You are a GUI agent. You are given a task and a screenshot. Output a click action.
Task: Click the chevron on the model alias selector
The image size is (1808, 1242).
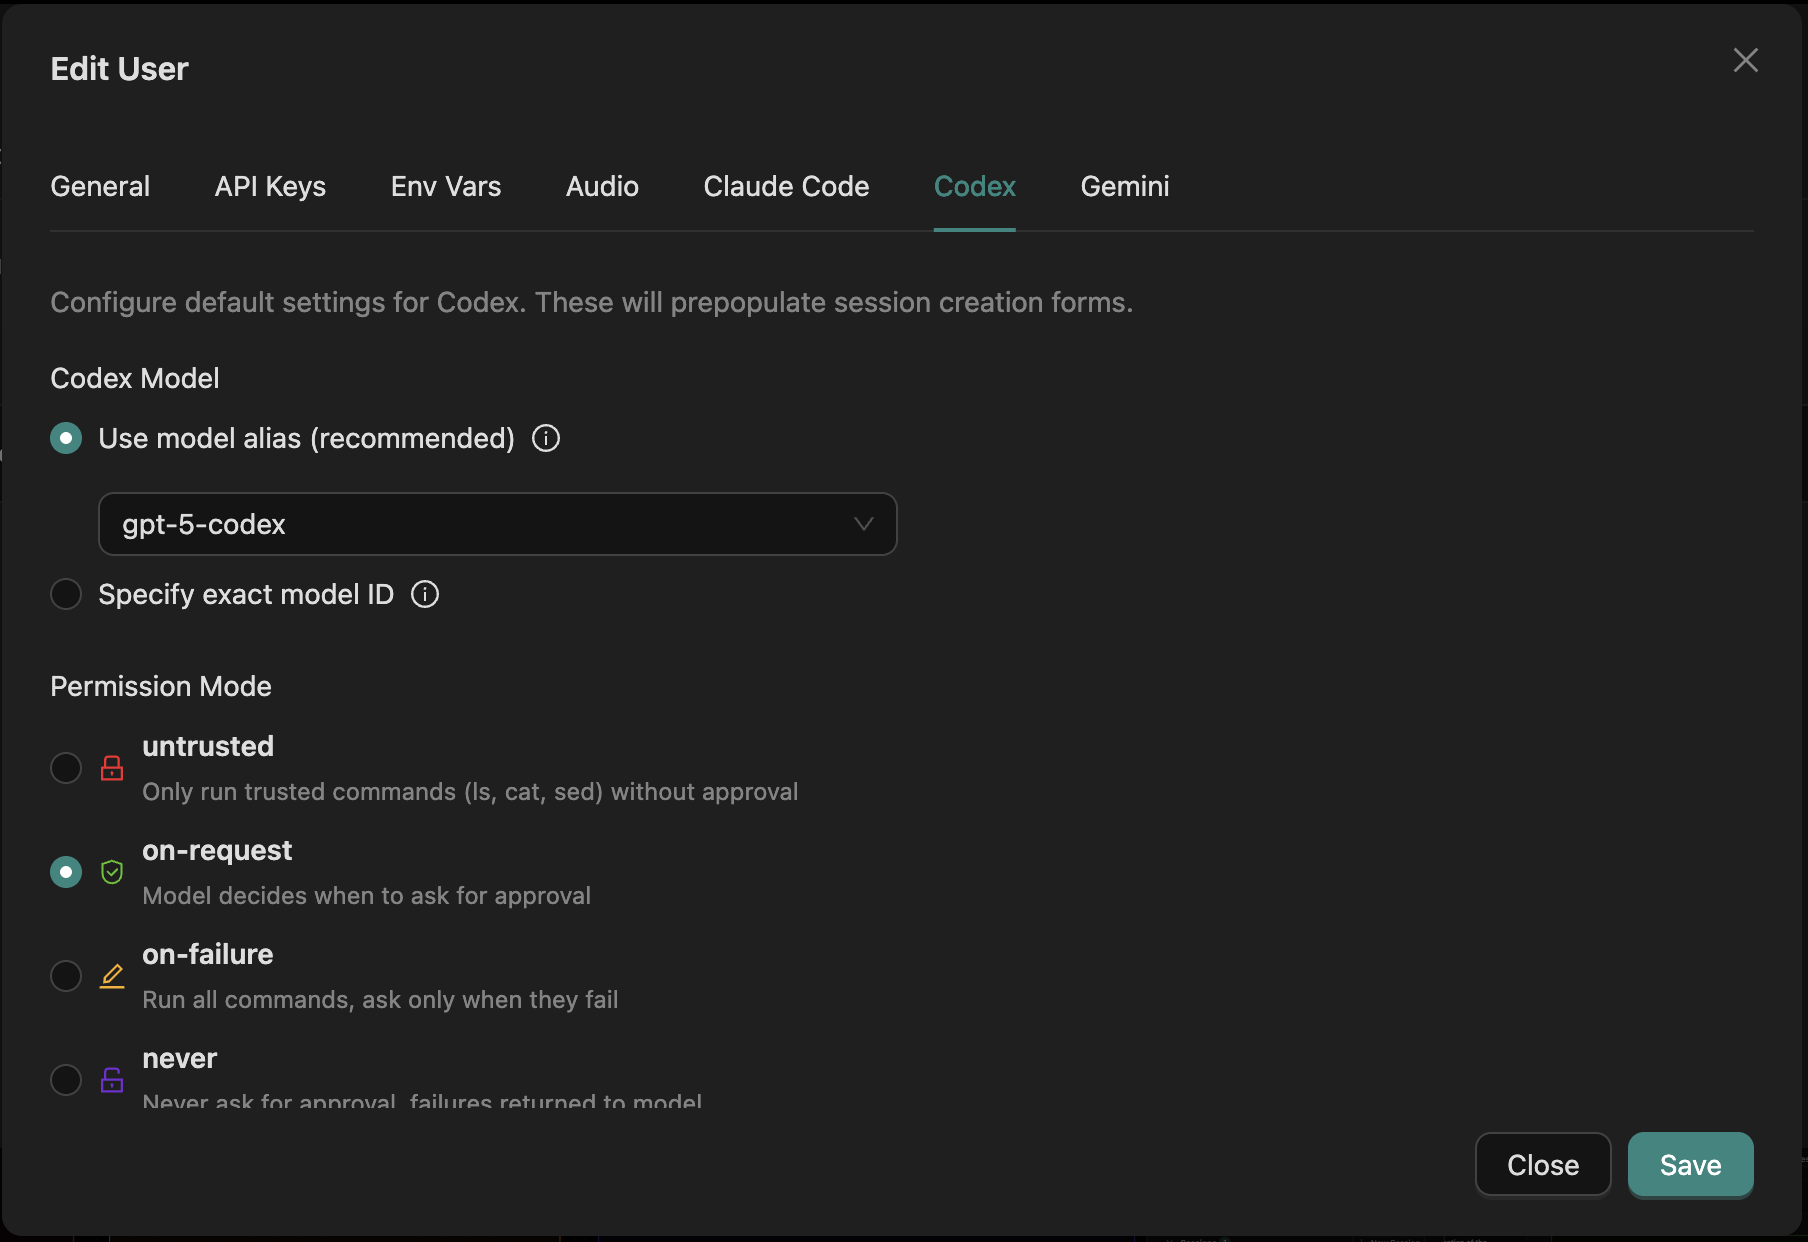pyautogui.click(x=863, y=523)
